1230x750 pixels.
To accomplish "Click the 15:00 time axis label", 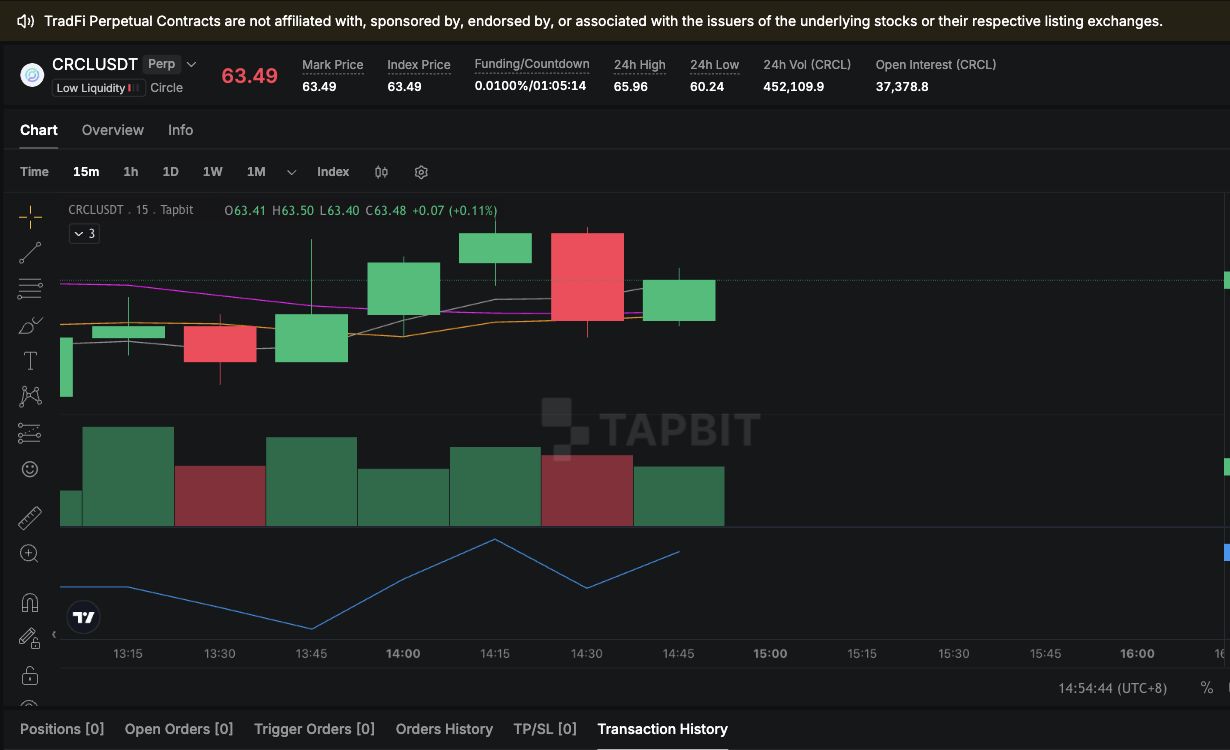I will coord(770,654).
